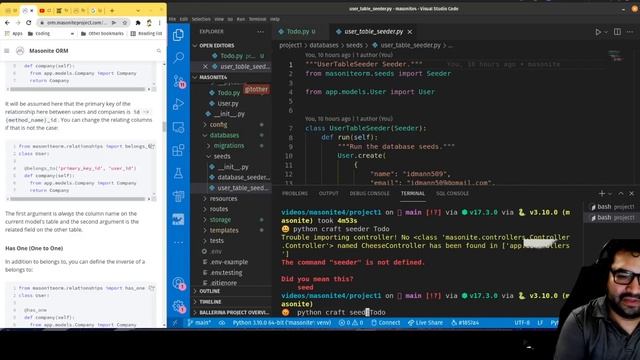The image size is (640, 360).
Task: Click the seeds breadcrumb segment
Action: click(x=354, y=45)
